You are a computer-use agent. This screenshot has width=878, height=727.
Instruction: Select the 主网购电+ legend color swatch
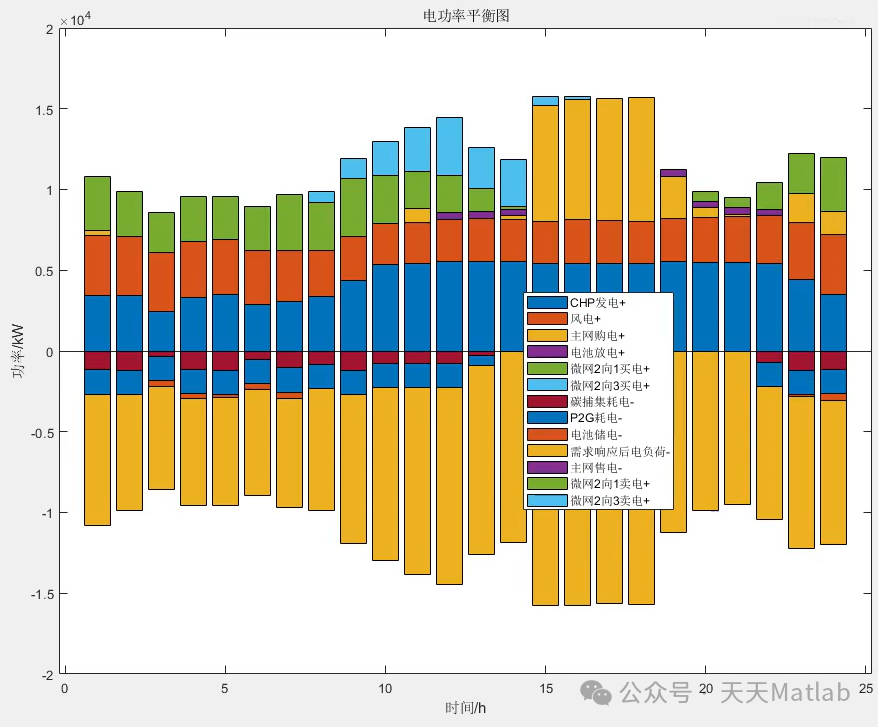(547, 335)
